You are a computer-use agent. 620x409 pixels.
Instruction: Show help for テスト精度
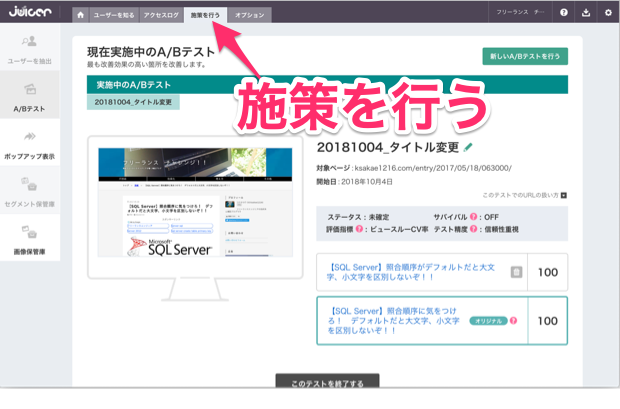pyautogui.click(x=473, y=229)
